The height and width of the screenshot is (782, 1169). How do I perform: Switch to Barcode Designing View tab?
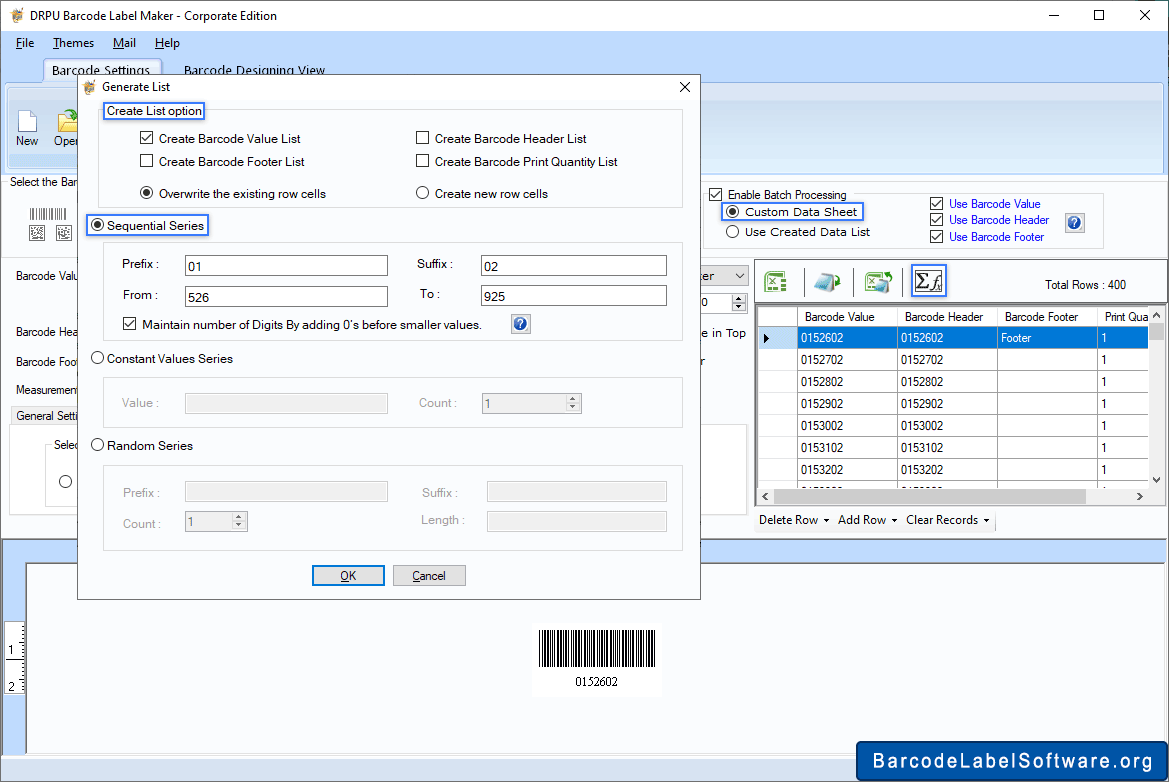[254, 70]
